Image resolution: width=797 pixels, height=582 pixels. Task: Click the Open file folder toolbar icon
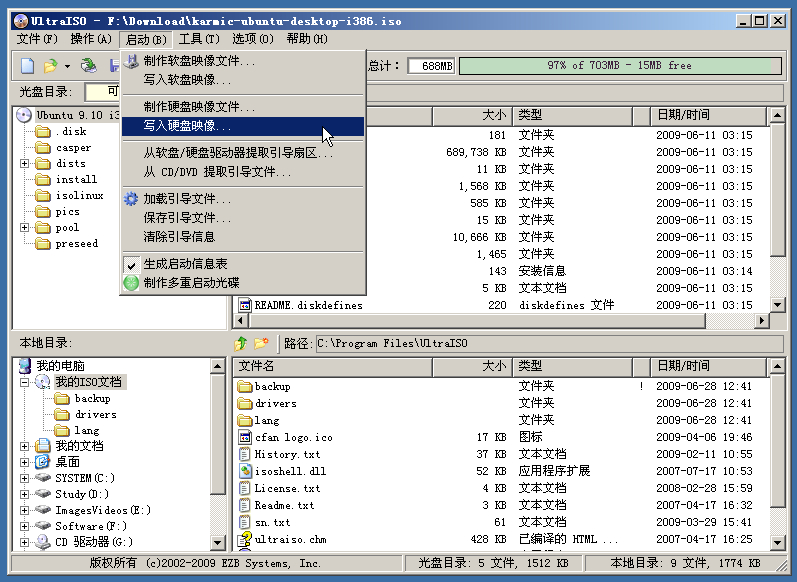[x=50, y=66]
